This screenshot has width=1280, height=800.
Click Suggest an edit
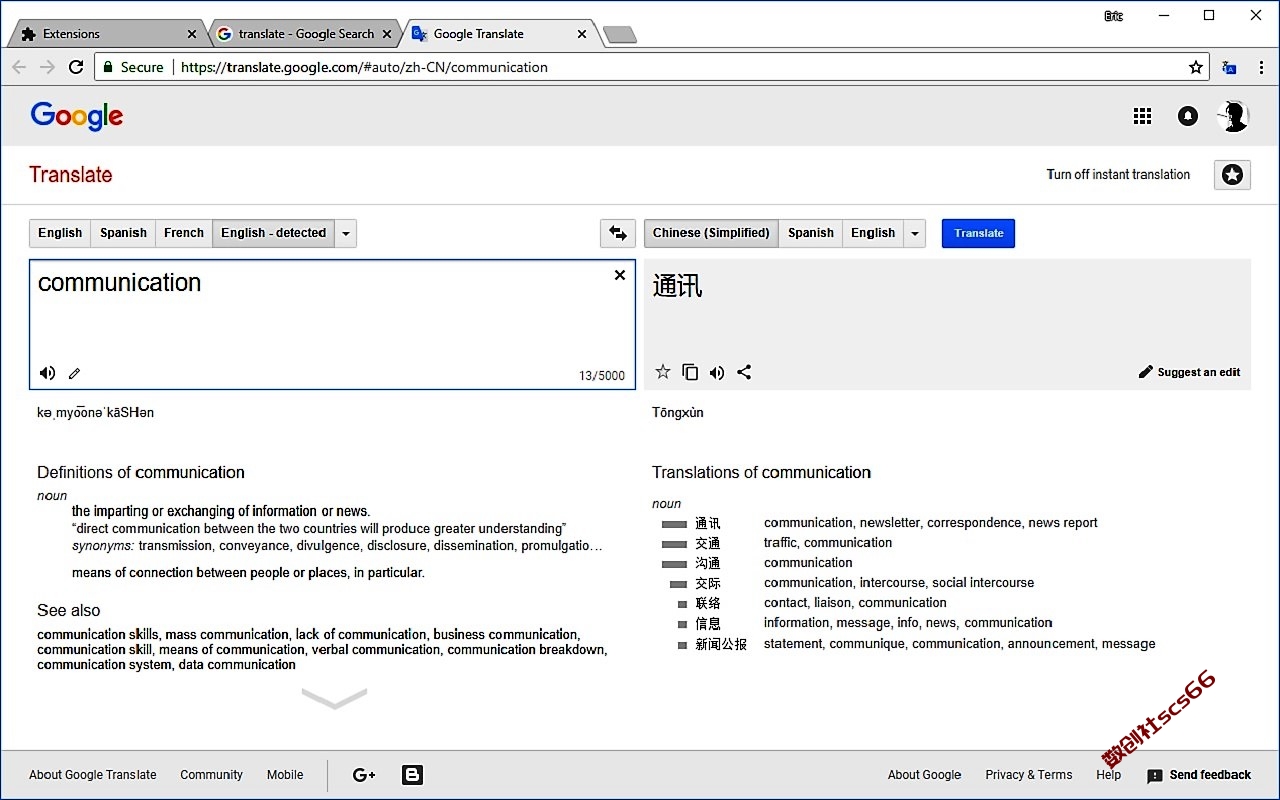pos(1189,372)
